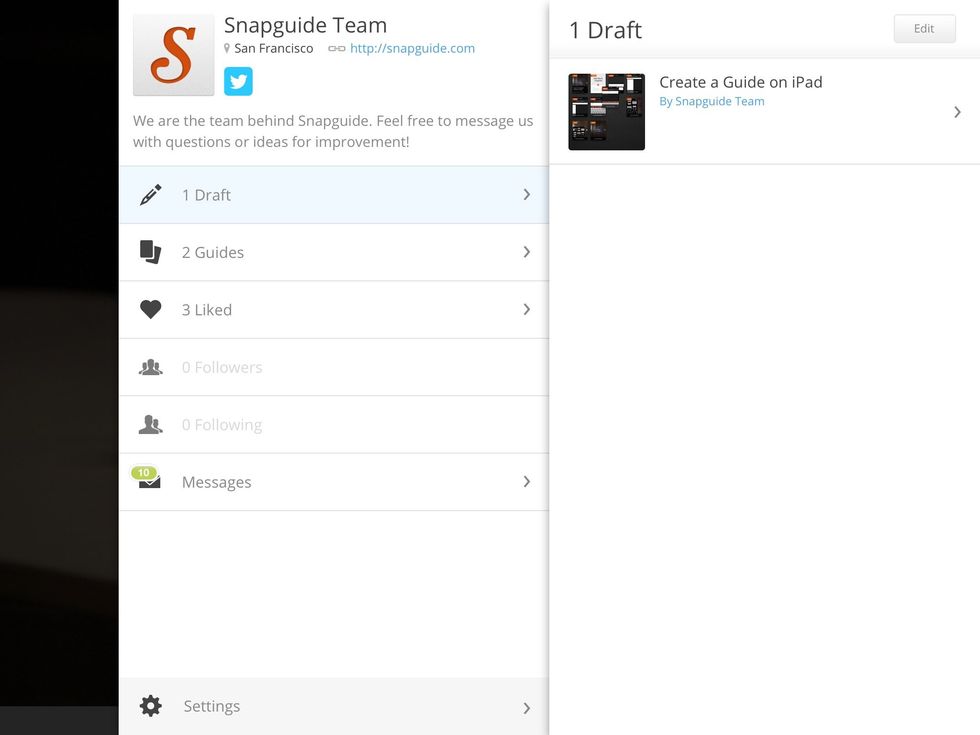Image resolution: width=980 pixels, height=735 pixels.
Task: Click the Followers people icon
Action: pyautogui.click(x=151, y=366)
